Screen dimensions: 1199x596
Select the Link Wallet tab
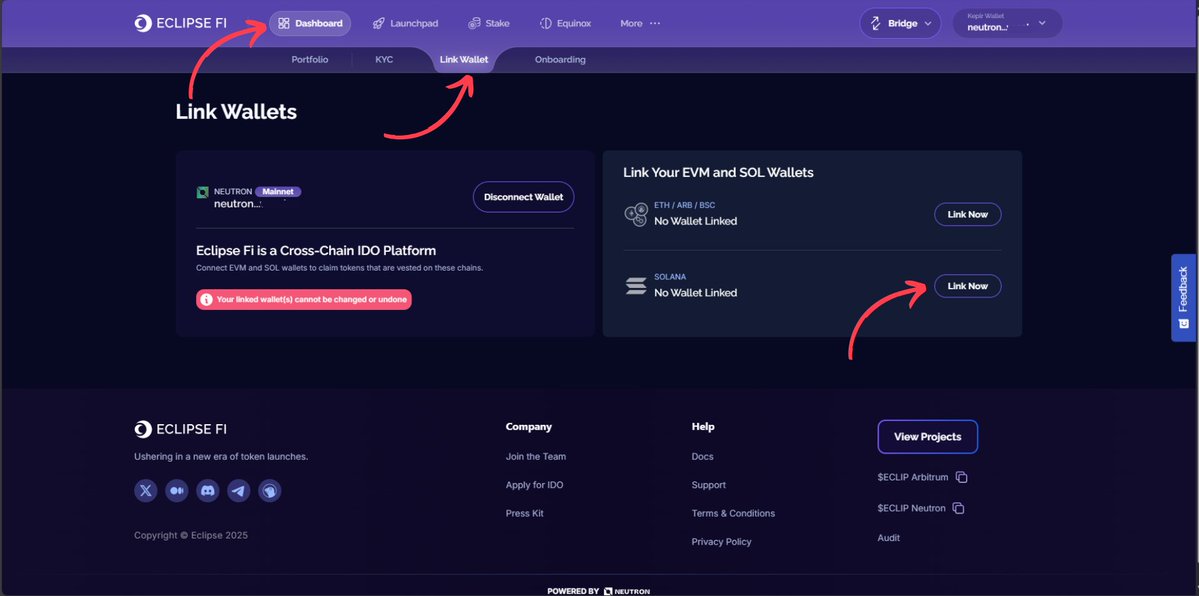click(x=464, y=60)
